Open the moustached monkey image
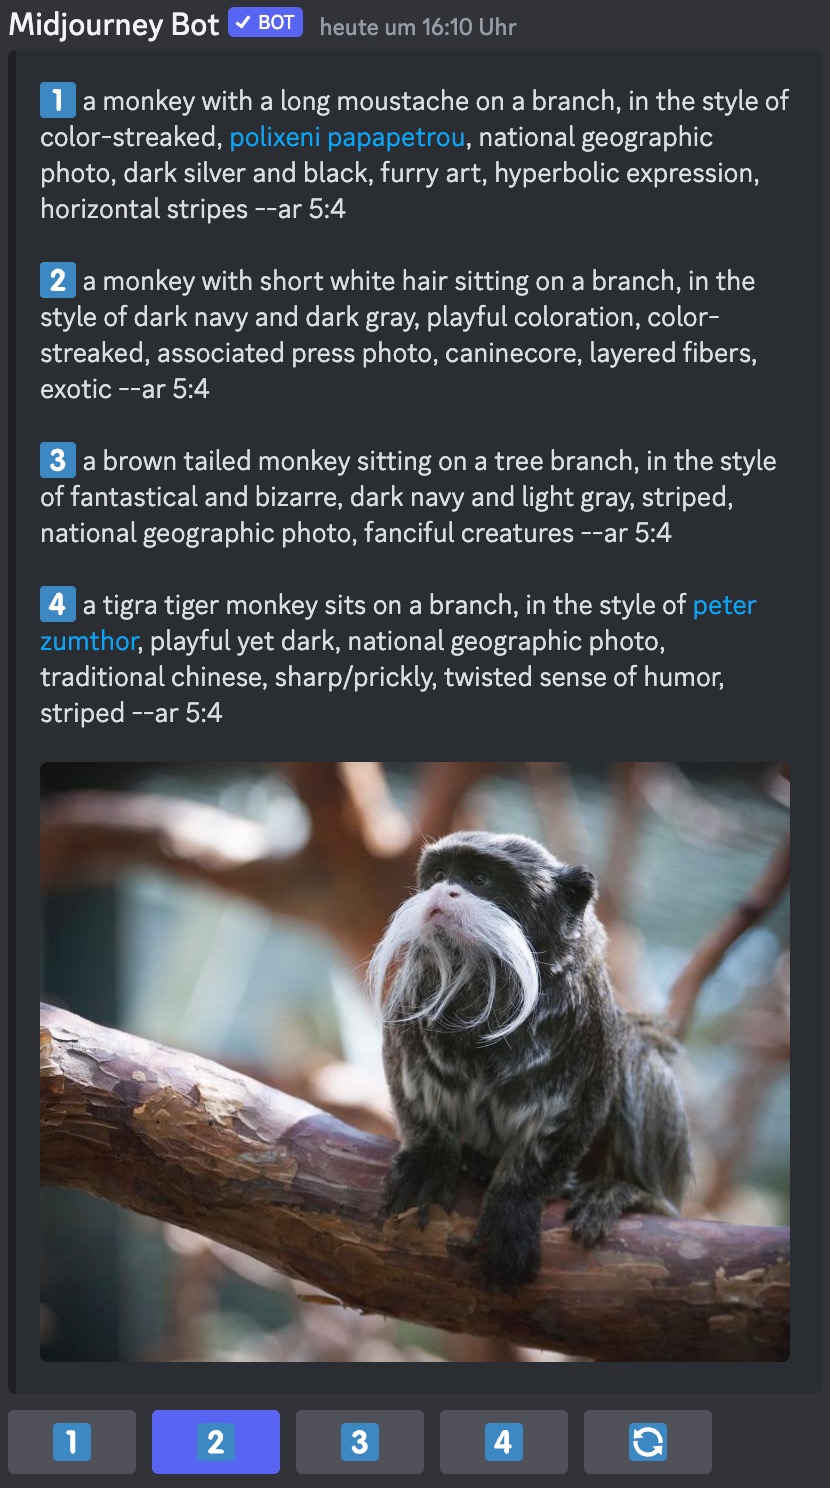 (415, 1061)
